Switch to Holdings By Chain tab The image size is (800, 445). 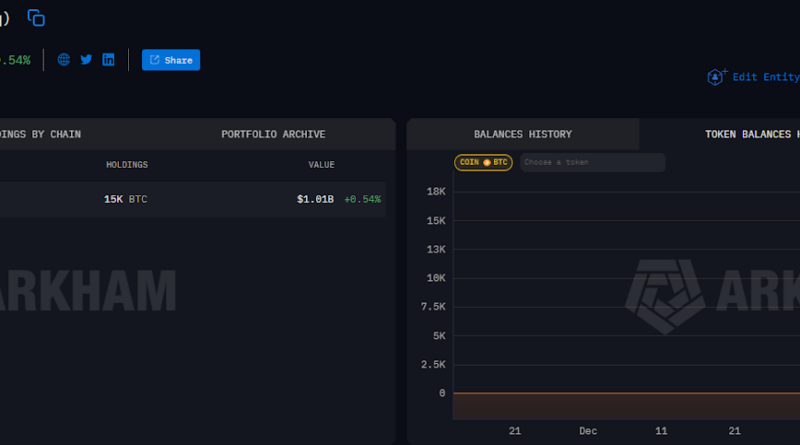[x=40, y=134]
